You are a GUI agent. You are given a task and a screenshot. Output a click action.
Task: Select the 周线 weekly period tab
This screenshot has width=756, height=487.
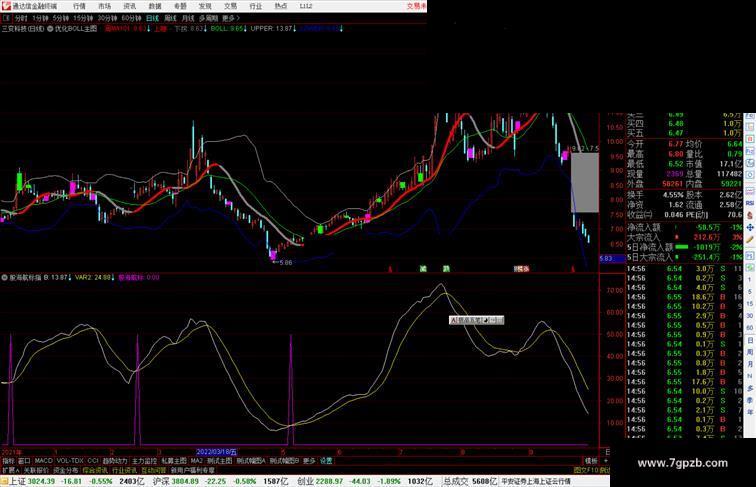coord(170,18)
